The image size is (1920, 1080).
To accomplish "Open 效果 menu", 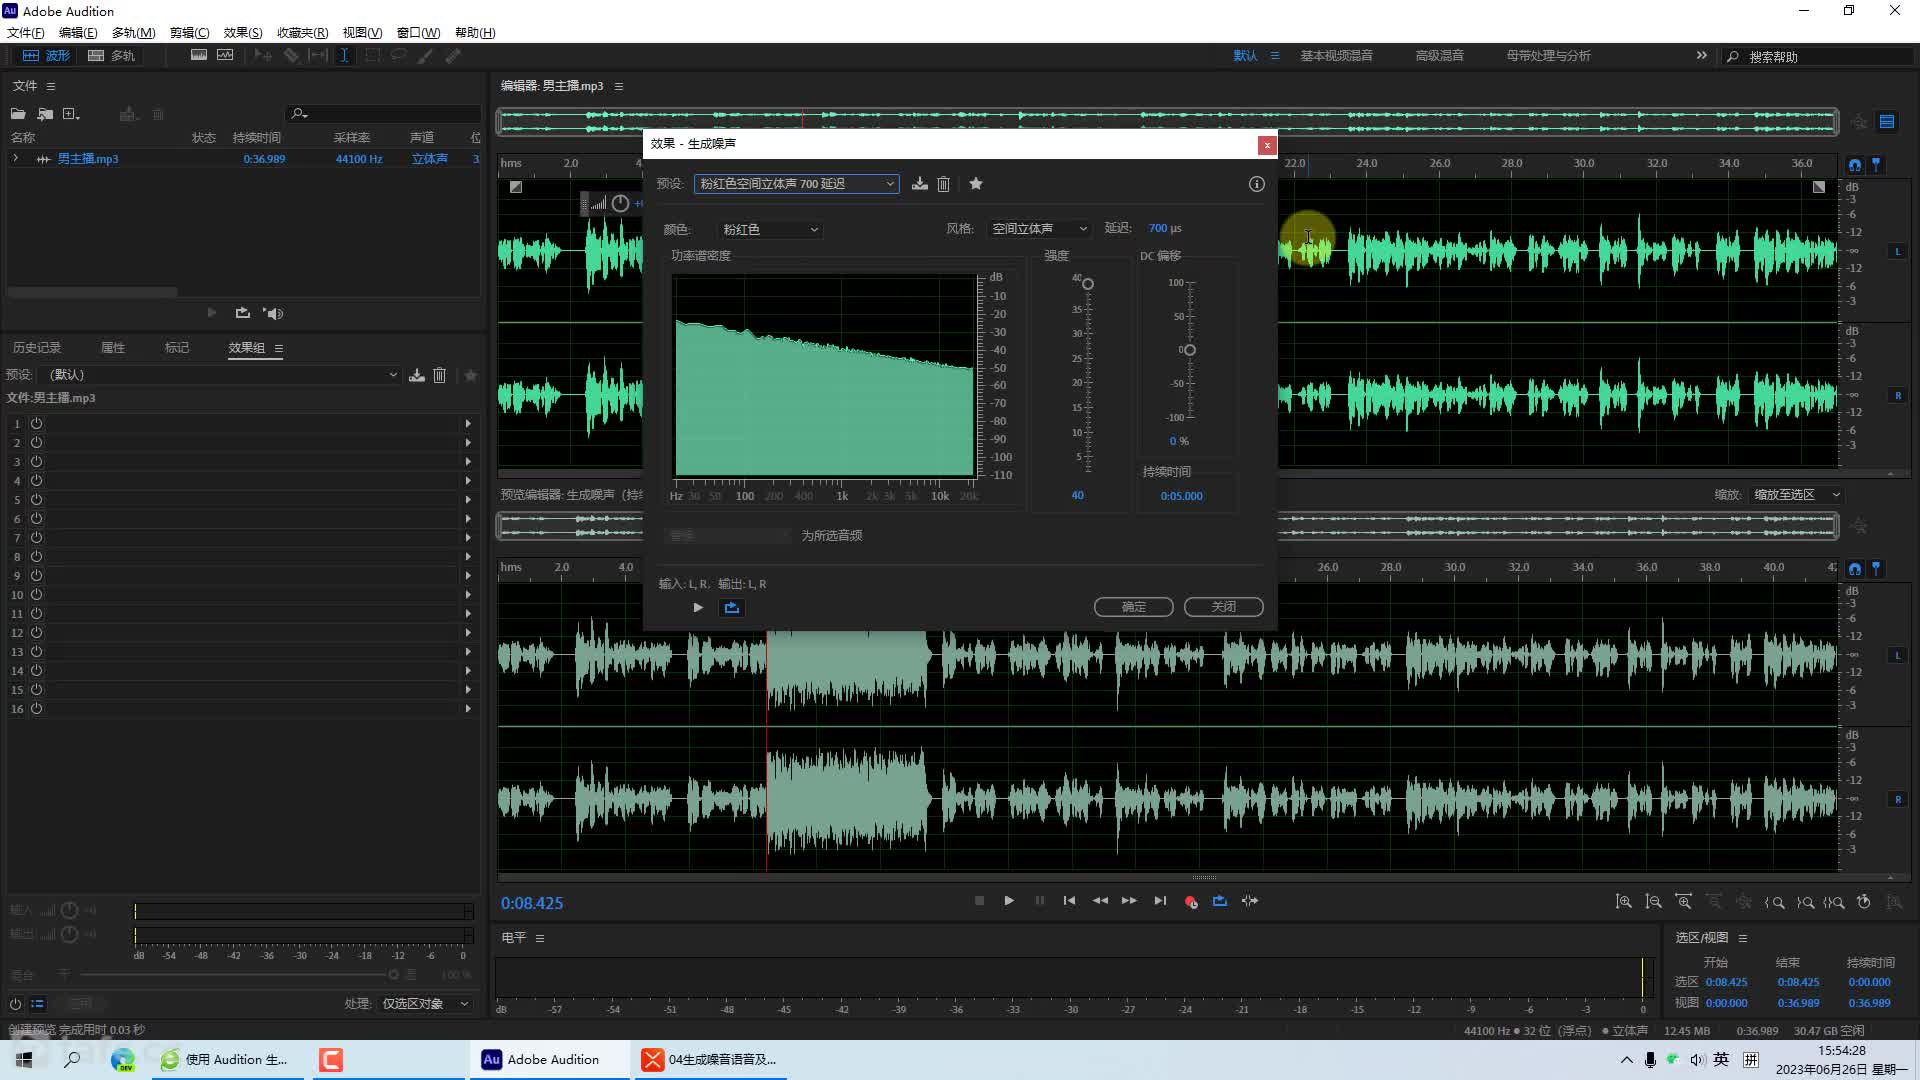I will pyautogui.click(x=243, y=33).
